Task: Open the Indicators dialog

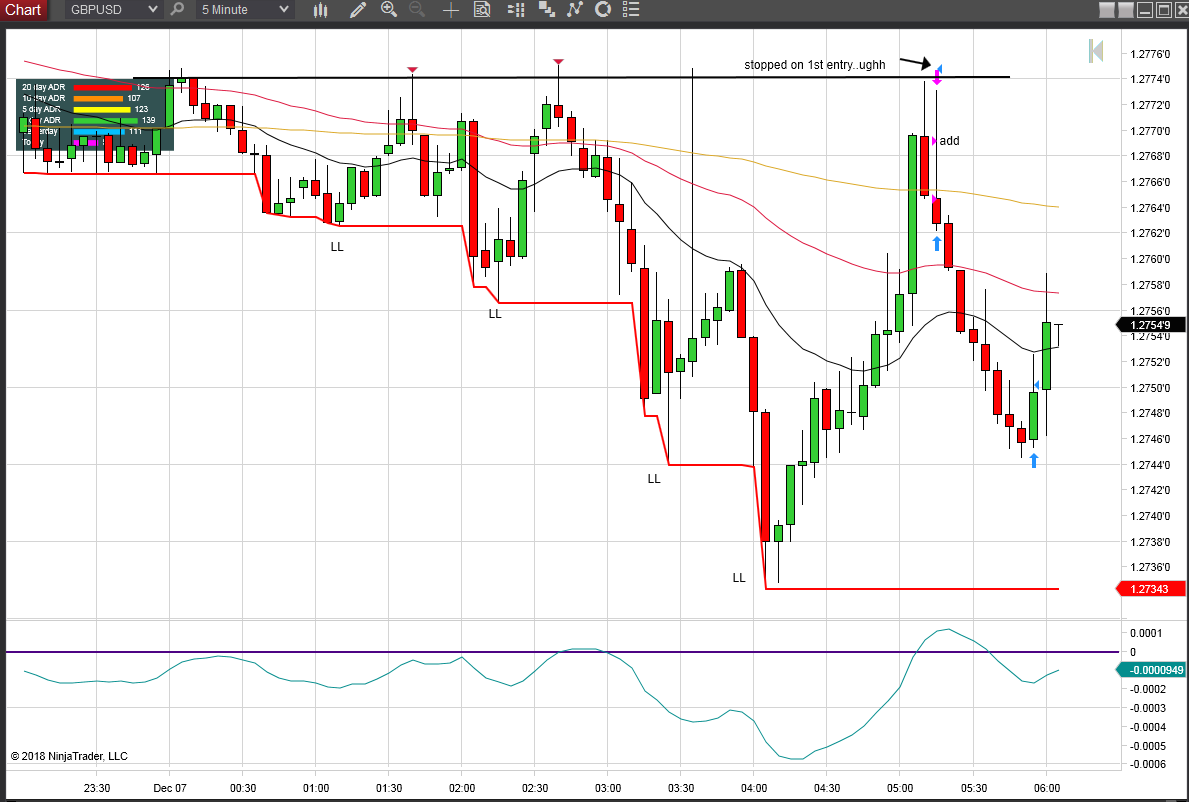Action: click(575, 10)
